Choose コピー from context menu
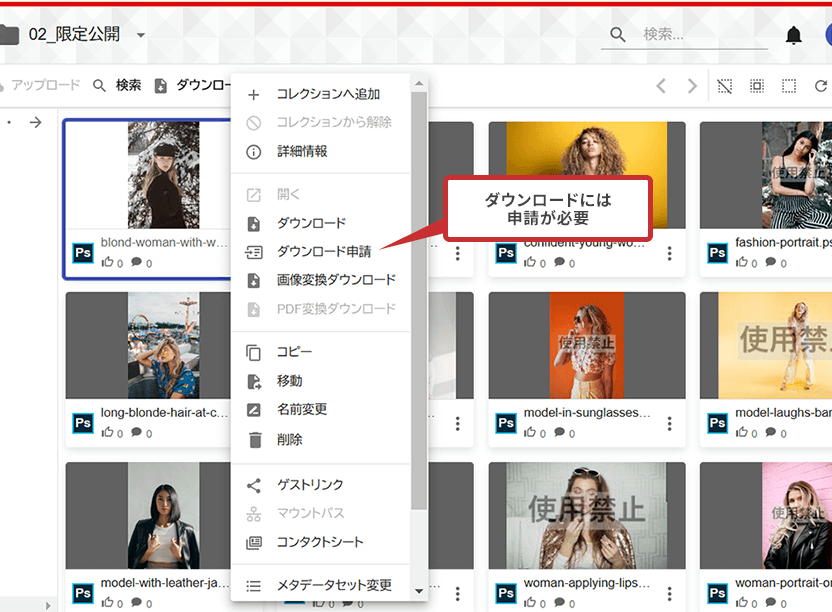The image size is (832, 612). click(320, 352)
